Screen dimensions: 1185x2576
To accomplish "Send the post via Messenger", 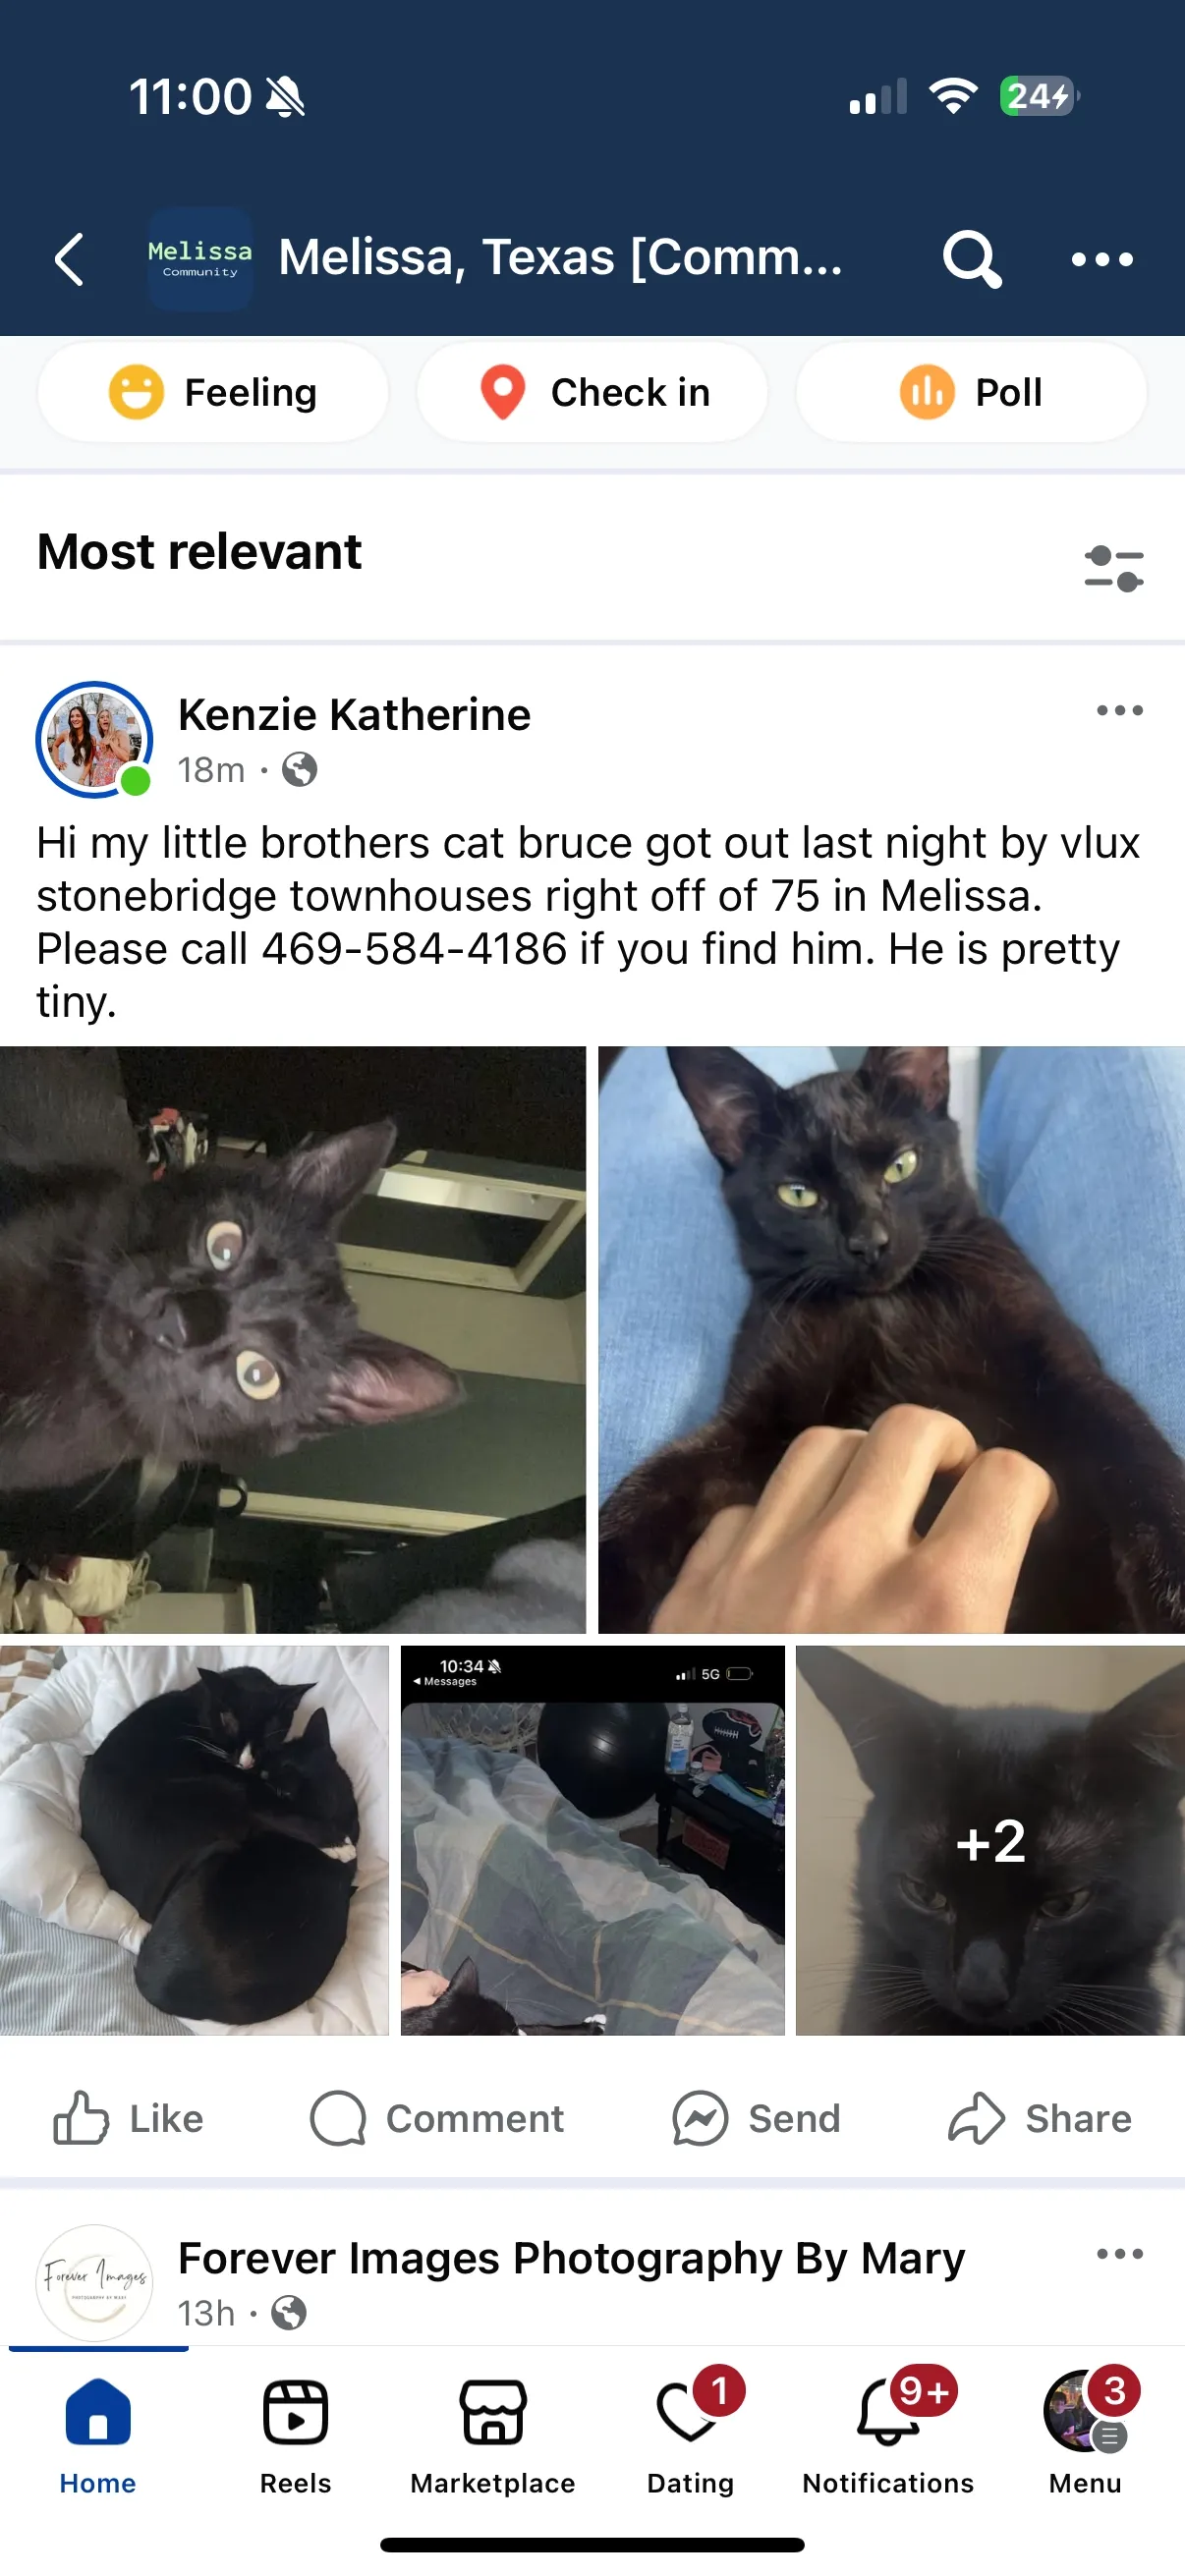I will tap(756, 2118).
